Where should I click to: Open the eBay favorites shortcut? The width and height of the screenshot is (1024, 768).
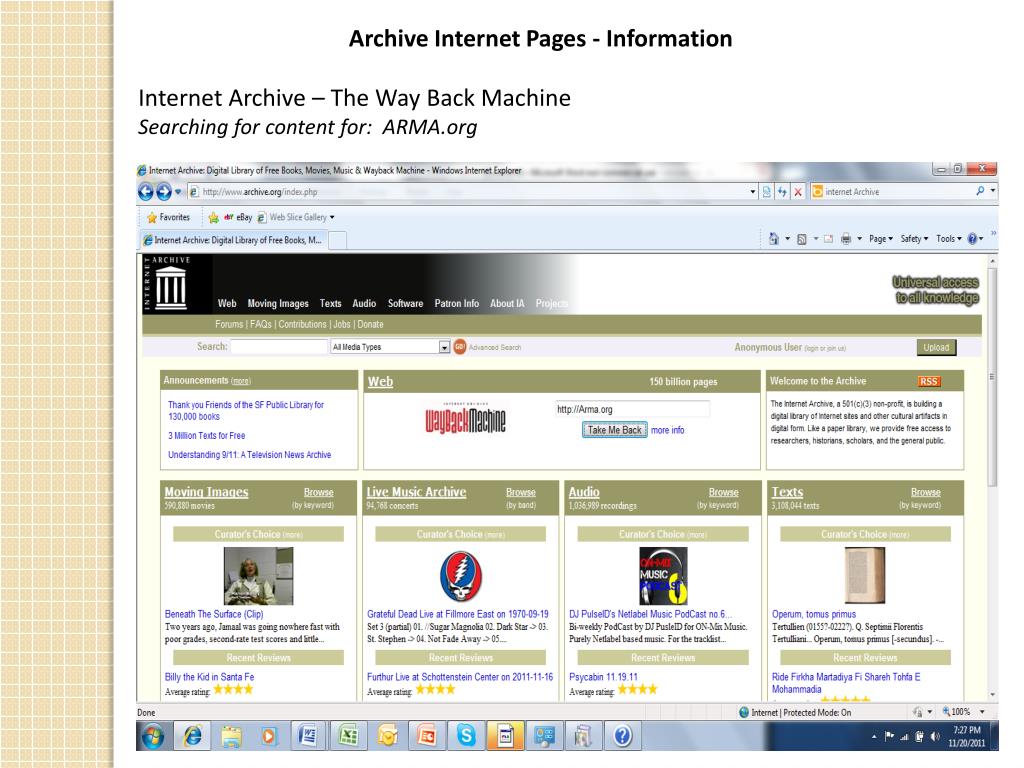click(x=238, y=217)
